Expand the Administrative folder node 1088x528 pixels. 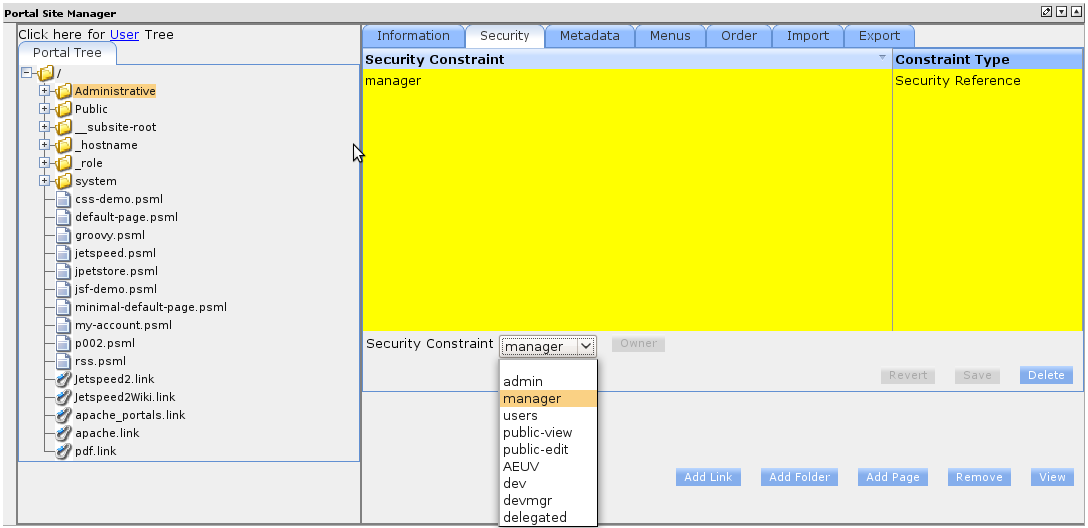(44, 91)
